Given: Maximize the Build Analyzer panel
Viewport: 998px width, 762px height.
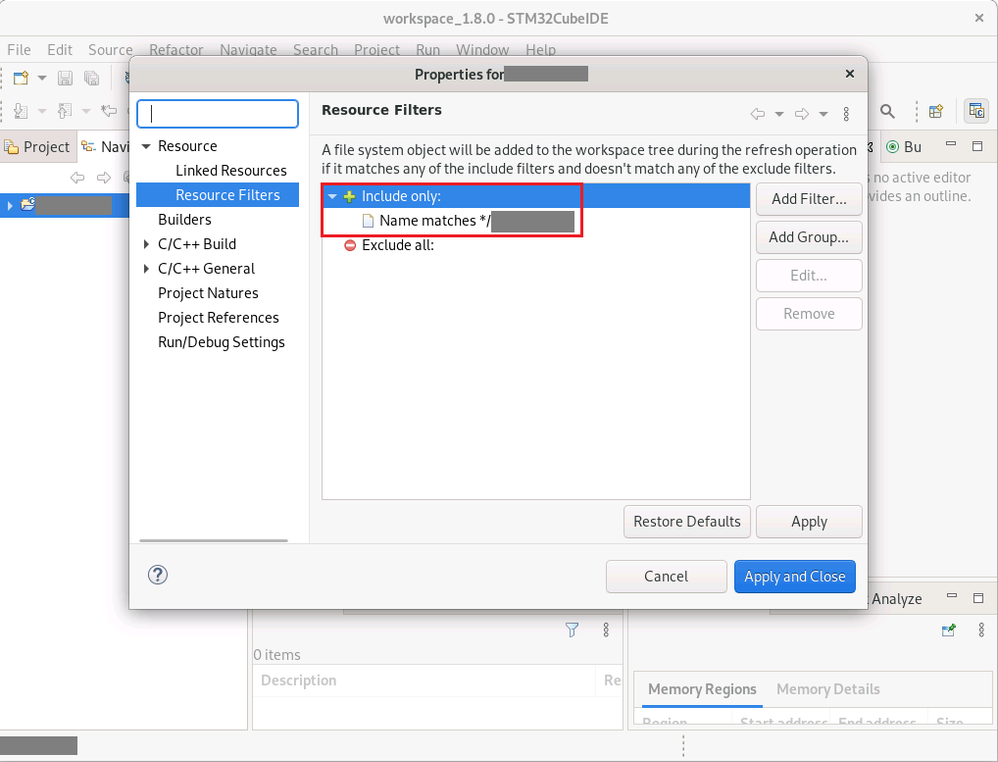Looking at the screenshot, I should pos(978,598).
